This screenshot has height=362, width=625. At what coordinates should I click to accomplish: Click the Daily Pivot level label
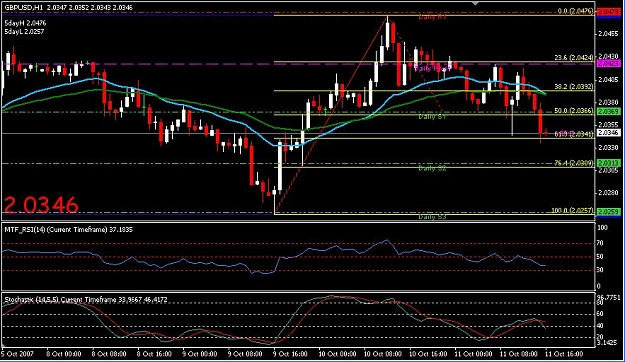coord(432,69)
